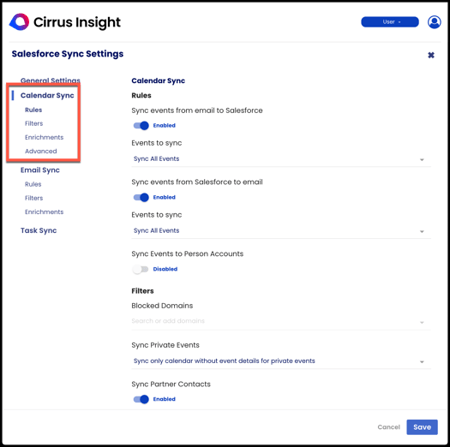Go to Calendar Sync Enrichments section
Viewport: 450px width, 447px height.
pyautogui.click(x=44, y=137)
